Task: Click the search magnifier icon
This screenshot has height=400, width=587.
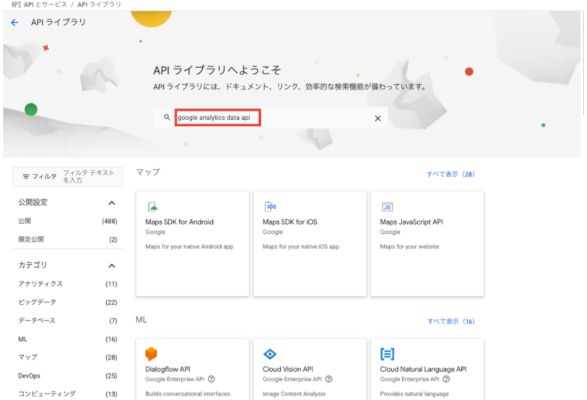Action: pyautogui.click(x=167, y=117)
